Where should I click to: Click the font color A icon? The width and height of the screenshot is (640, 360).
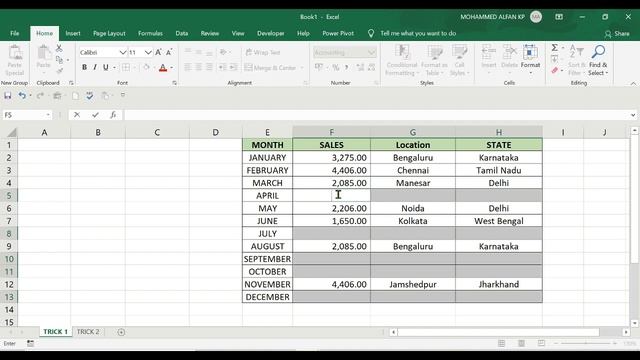(163, 68)
